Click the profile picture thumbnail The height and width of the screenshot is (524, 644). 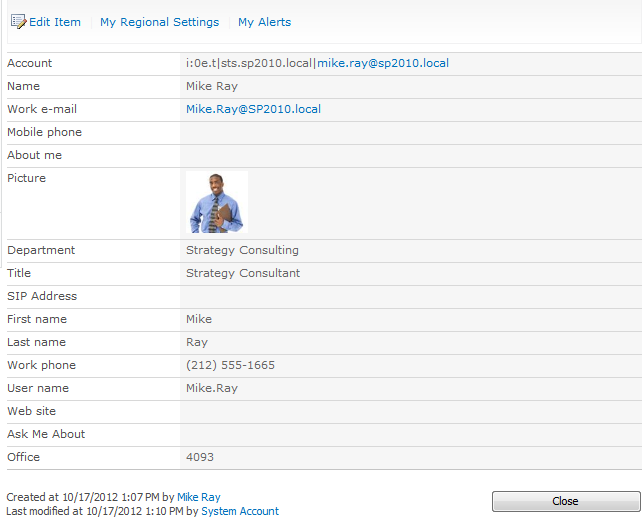[217, 202]
